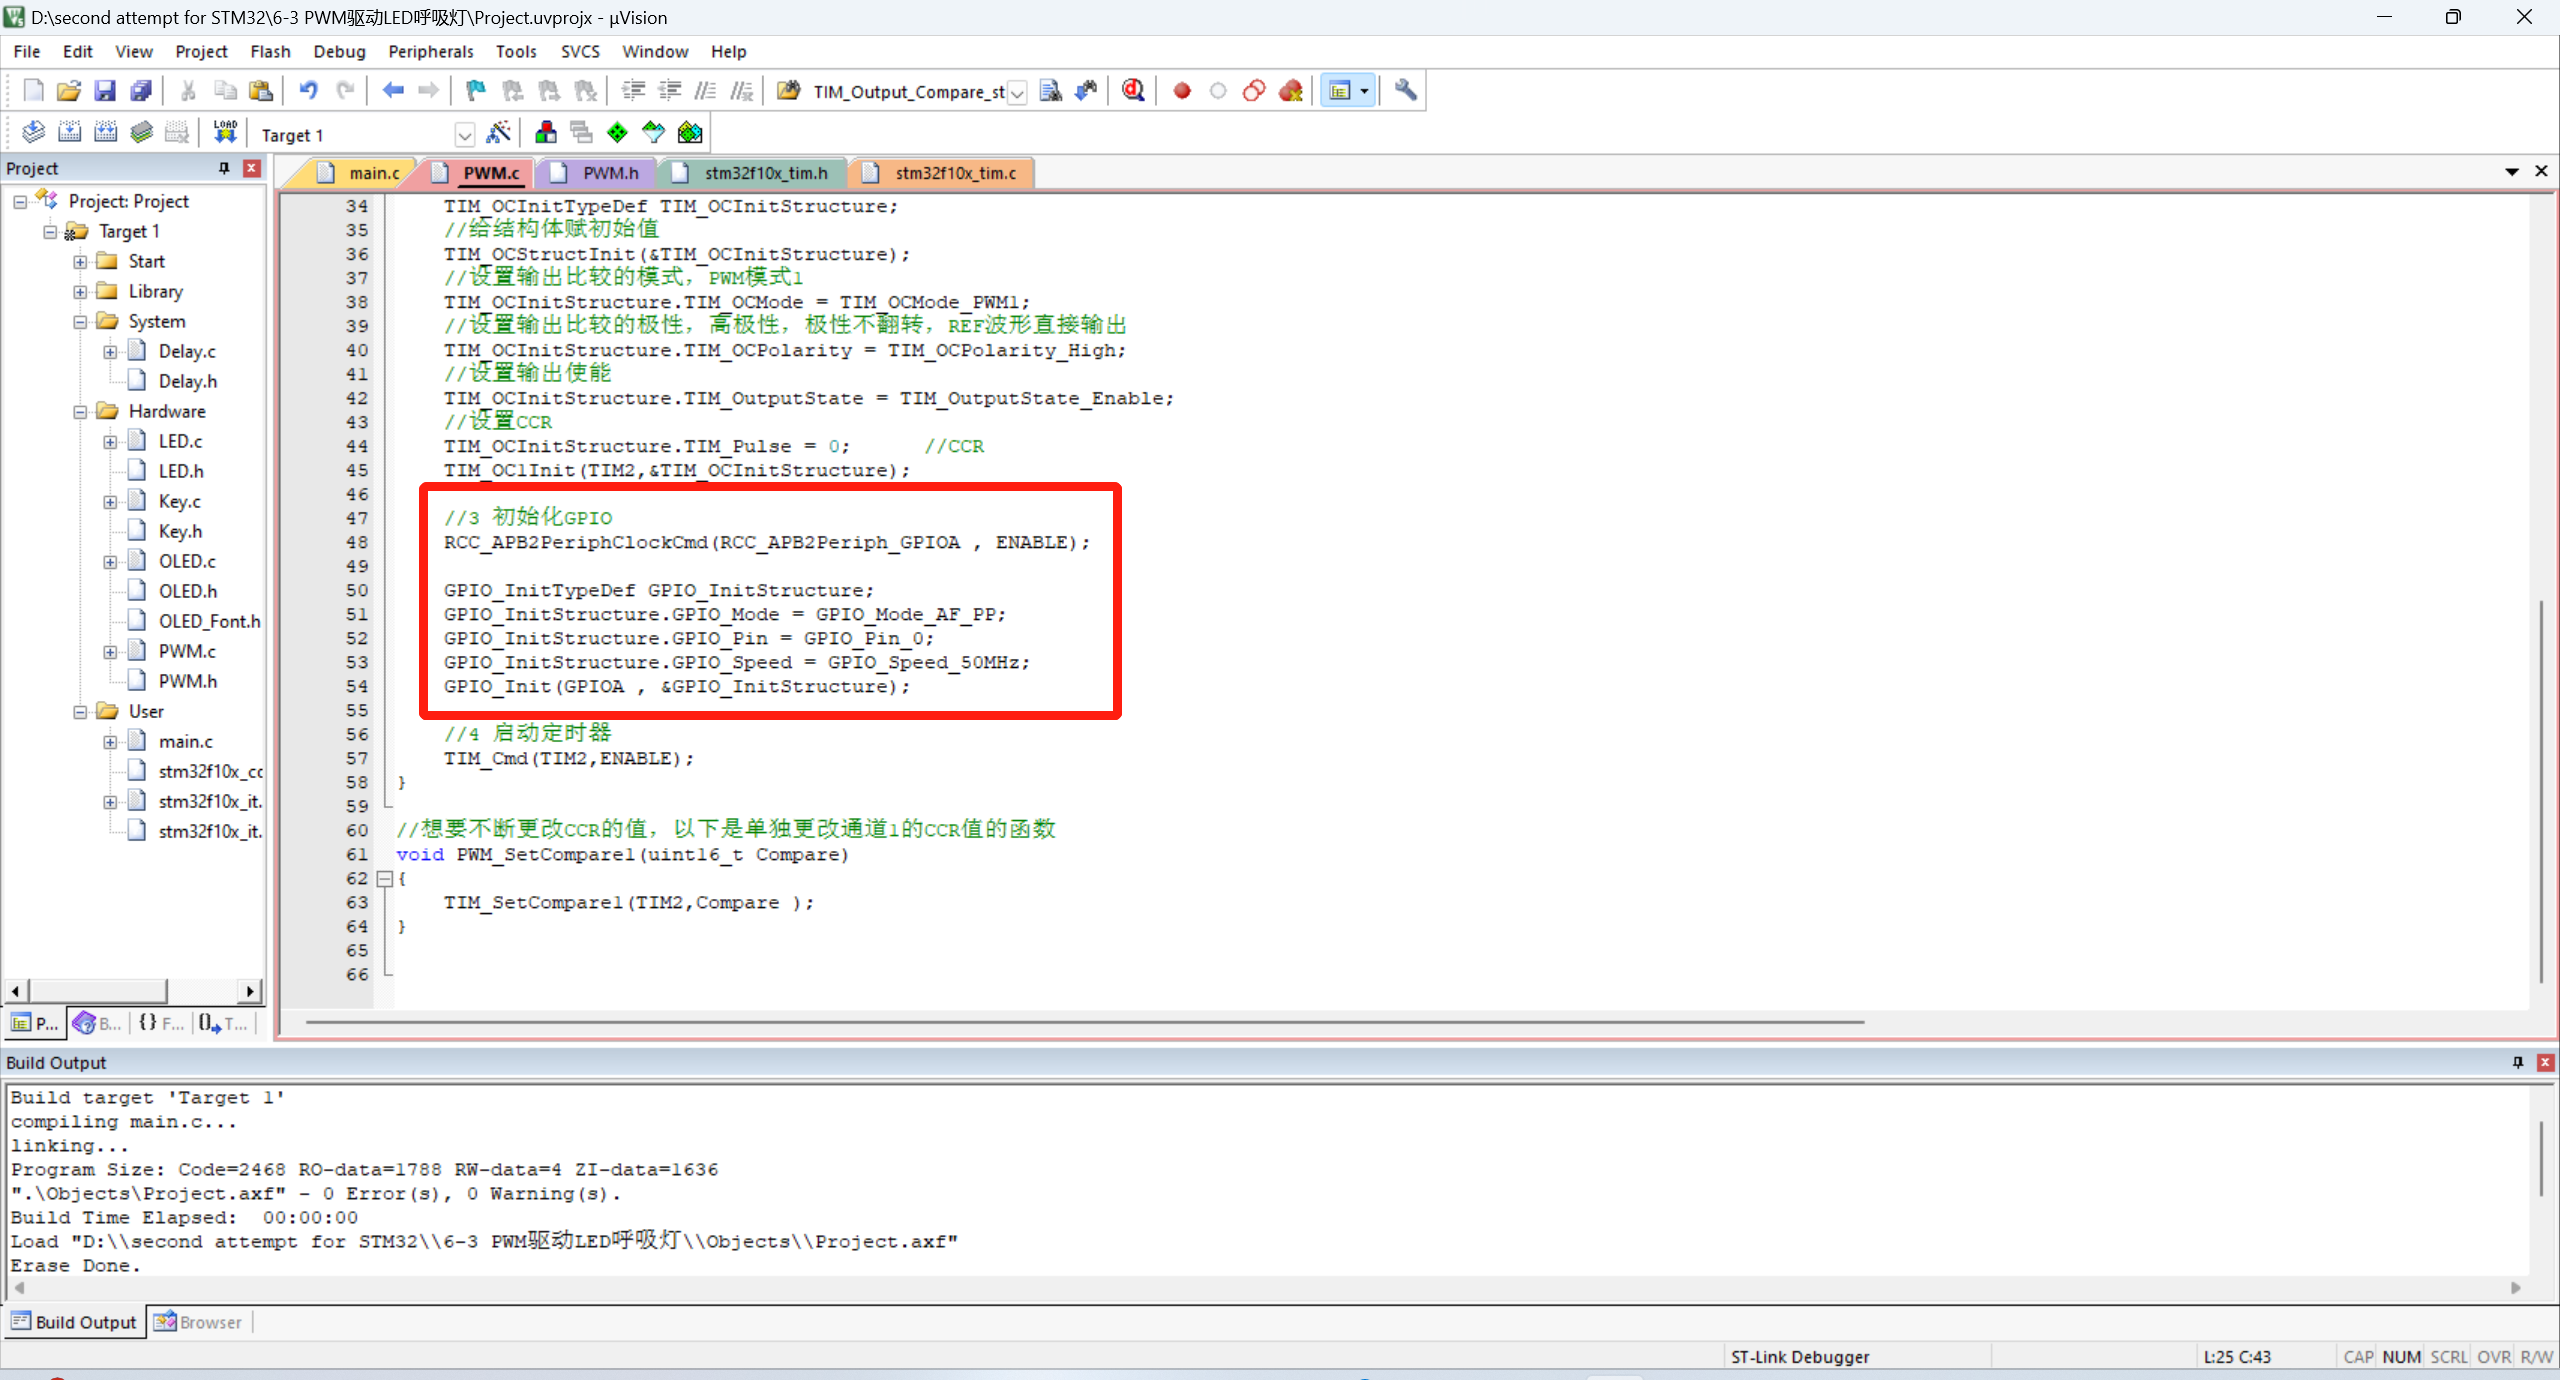
Task: Switch to stm32f10x_tim.h tab
Action: click(x=765, y=173)
